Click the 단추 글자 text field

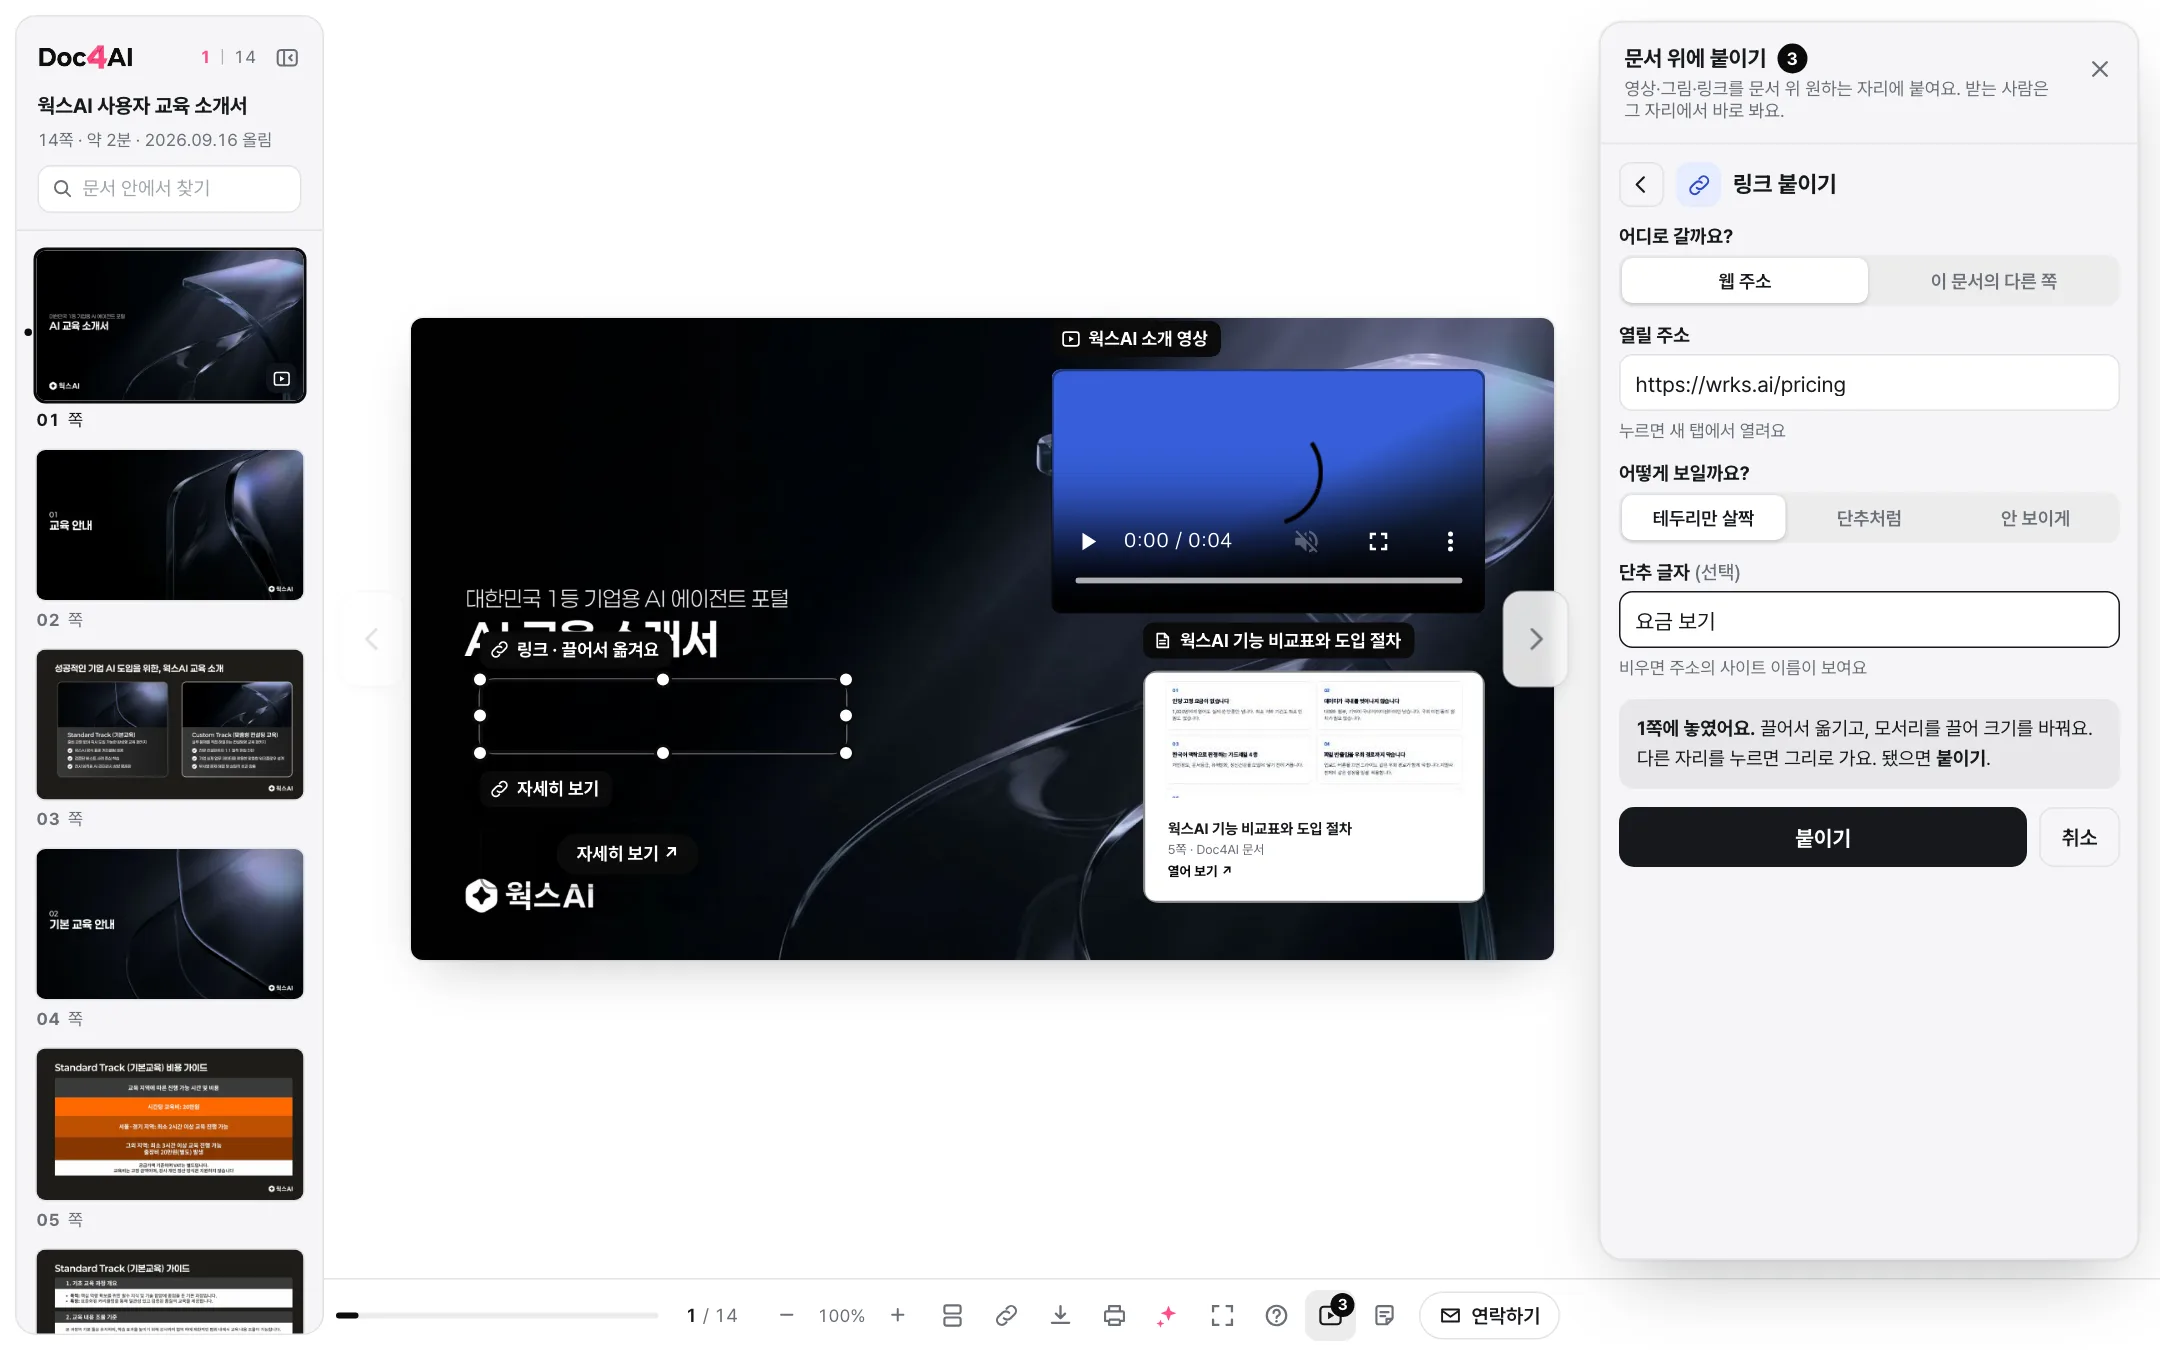click(1868, 620)
